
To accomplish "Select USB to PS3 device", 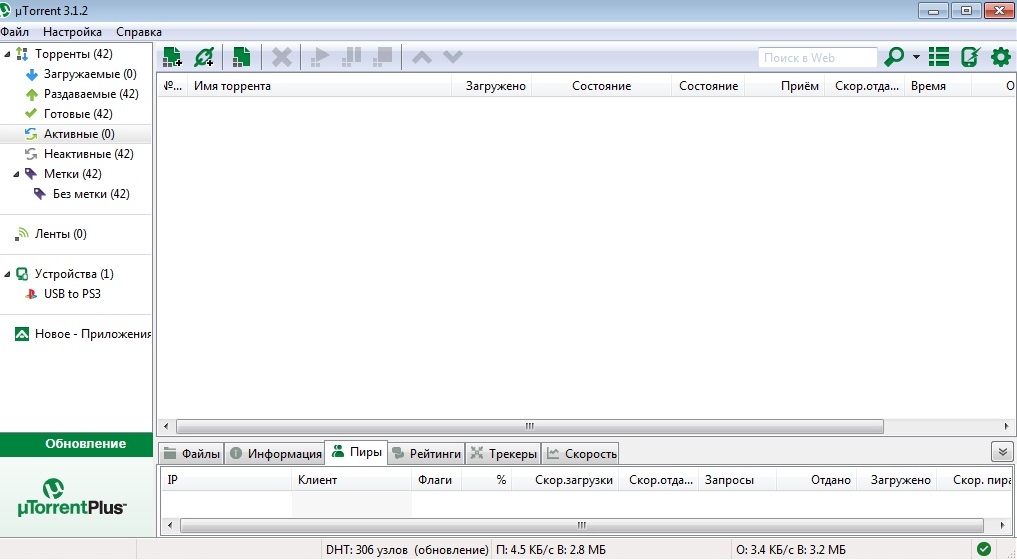I will (x=71, y=294).
